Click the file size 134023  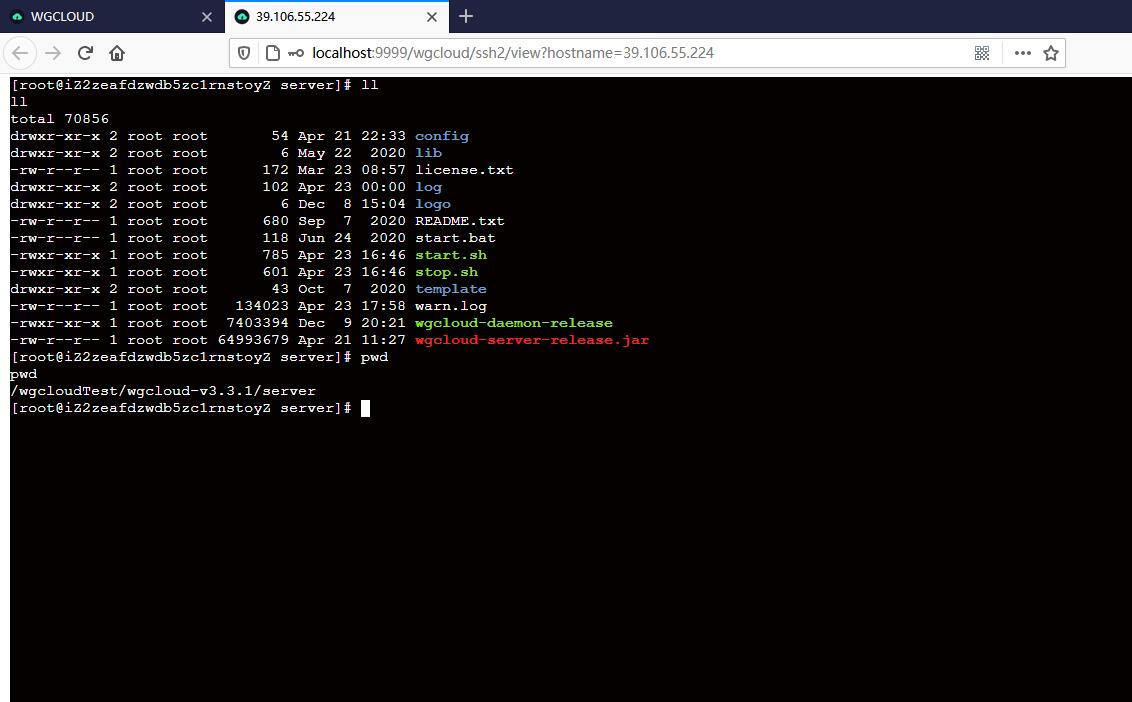pyautogui.click(x=261, y=306)
